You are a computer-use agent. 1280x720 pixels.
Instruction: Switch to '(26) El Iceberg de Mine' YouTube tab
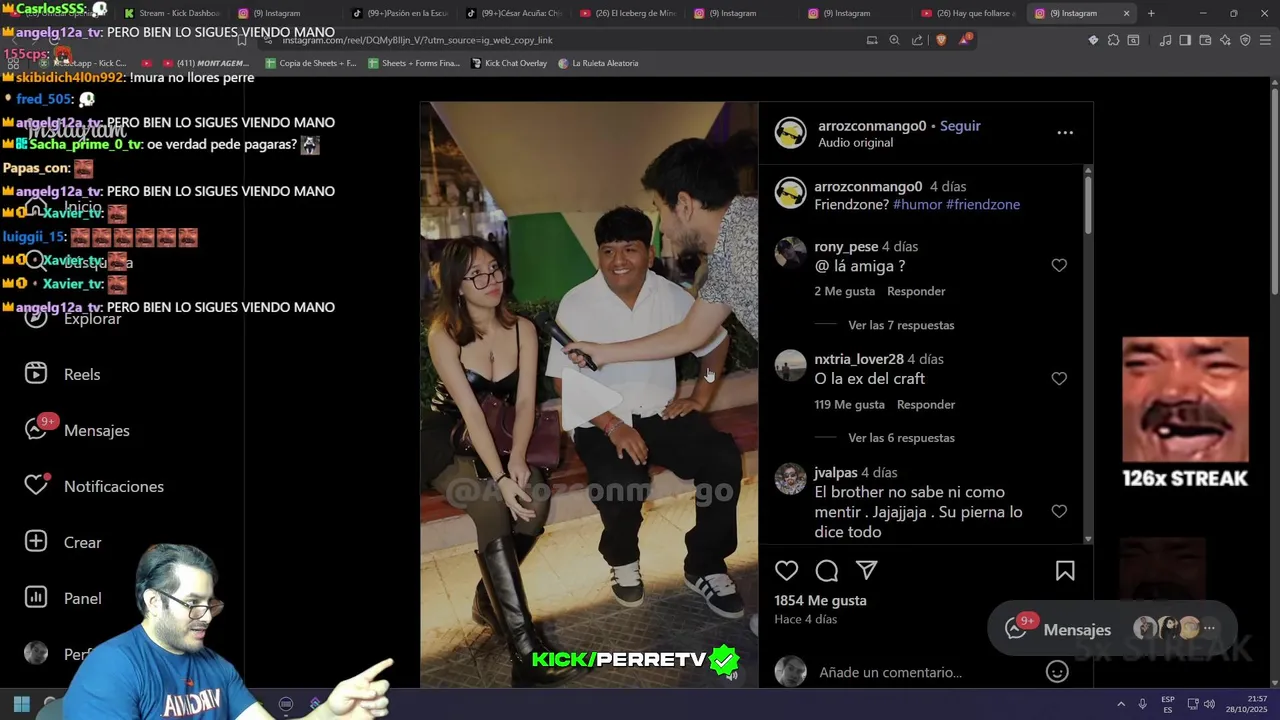click(x=628, y=13)
